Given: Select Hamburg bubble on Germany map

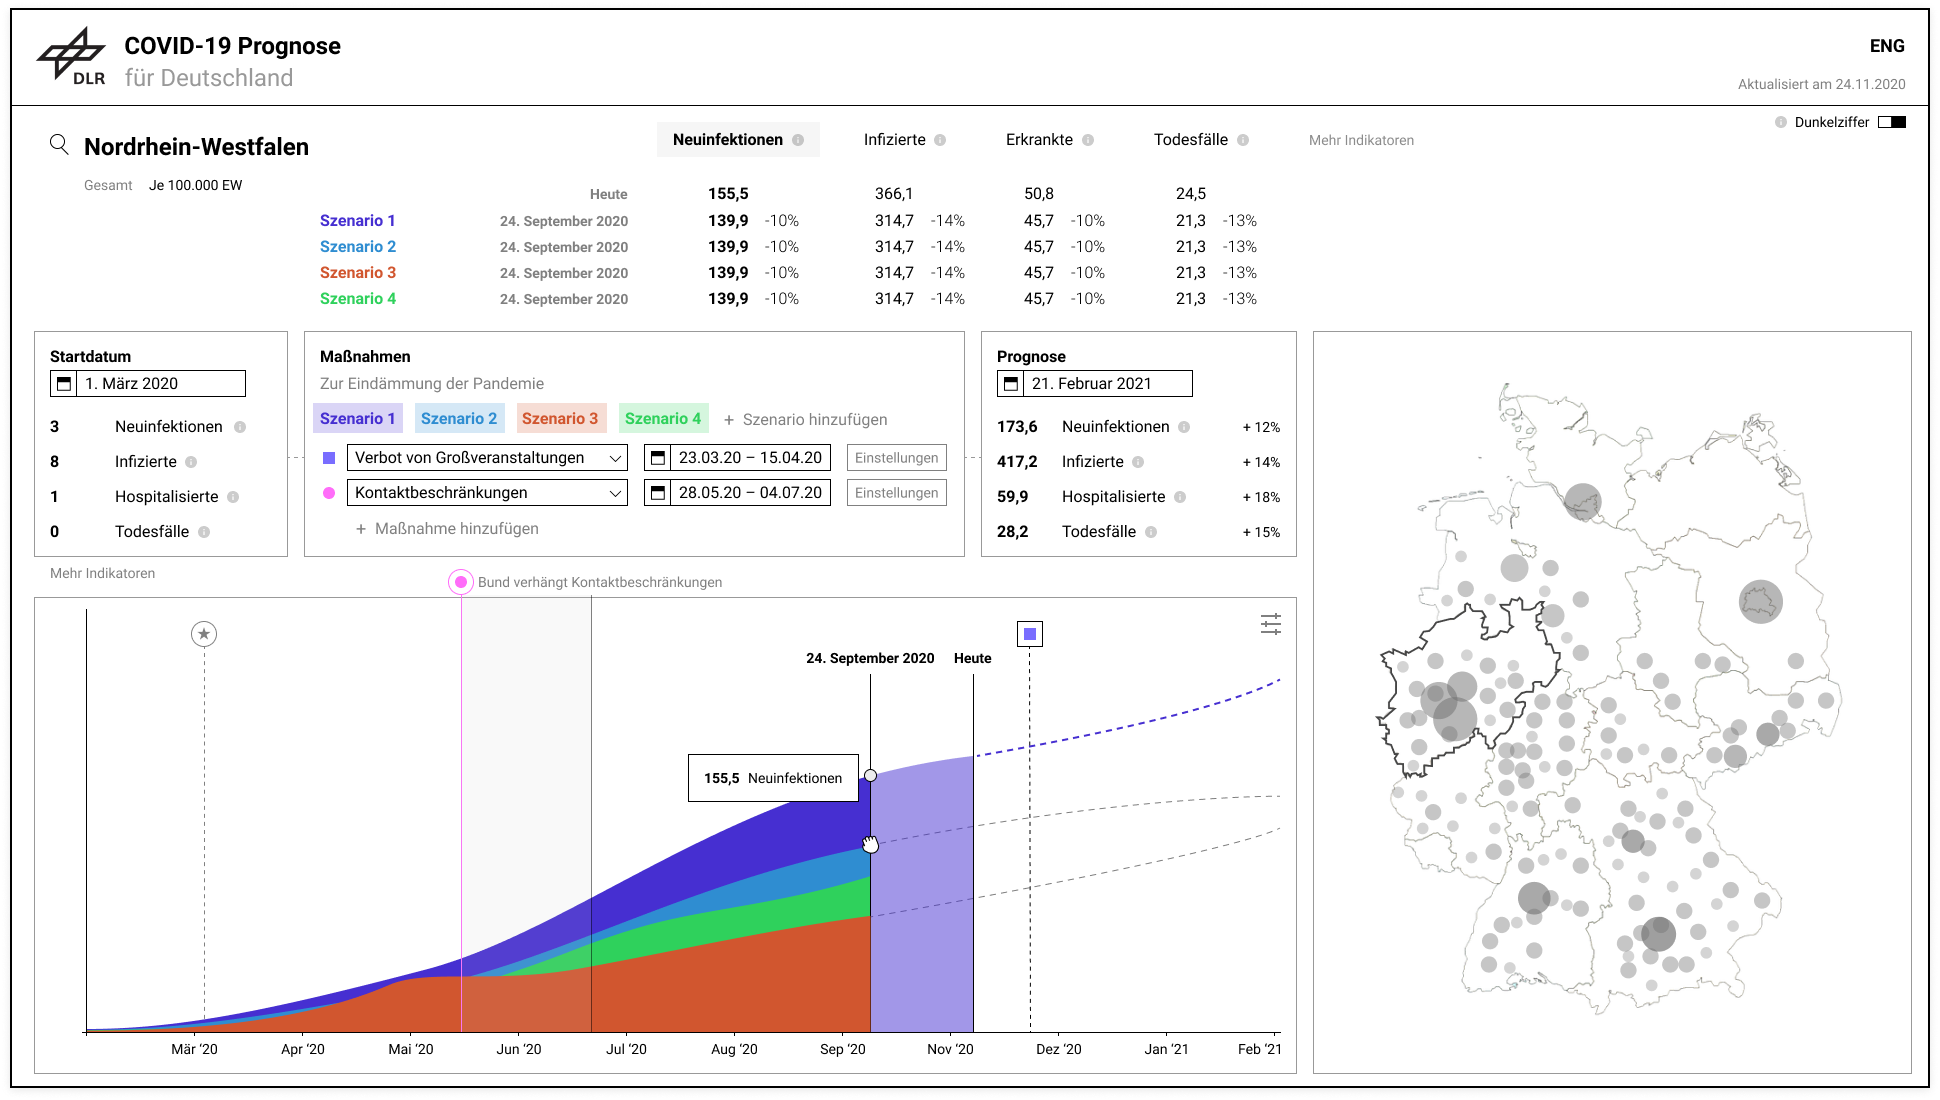Looking at the screenshot, I should (1583, 502).
